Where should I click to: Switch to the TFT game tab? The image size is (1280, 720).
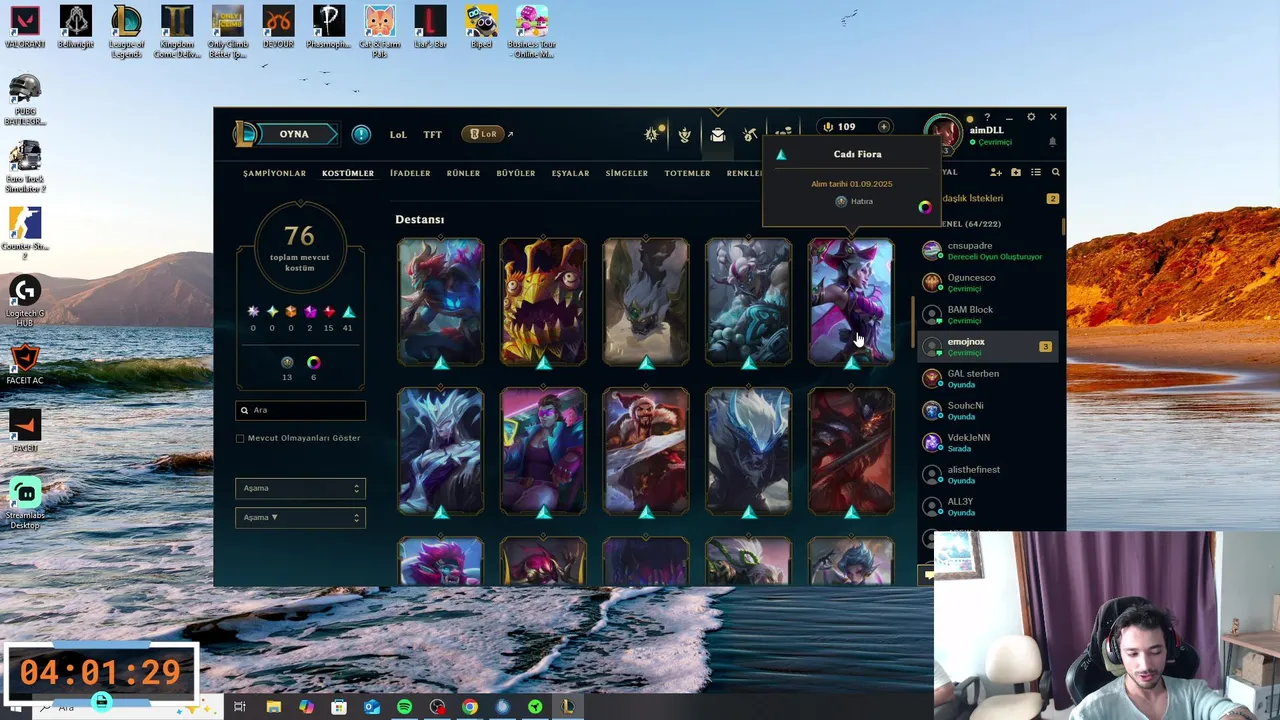(432, 134)
